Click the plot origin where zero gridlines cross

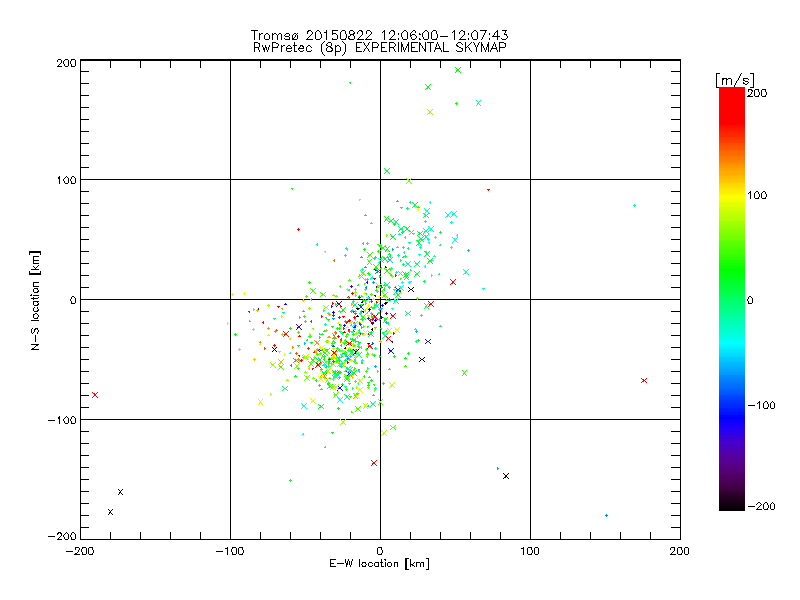tap(380, 299)
